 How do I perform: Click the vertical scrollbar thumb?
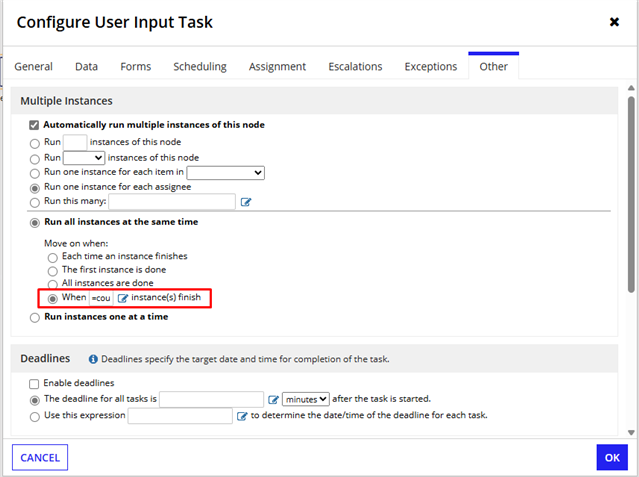(631, 194)
